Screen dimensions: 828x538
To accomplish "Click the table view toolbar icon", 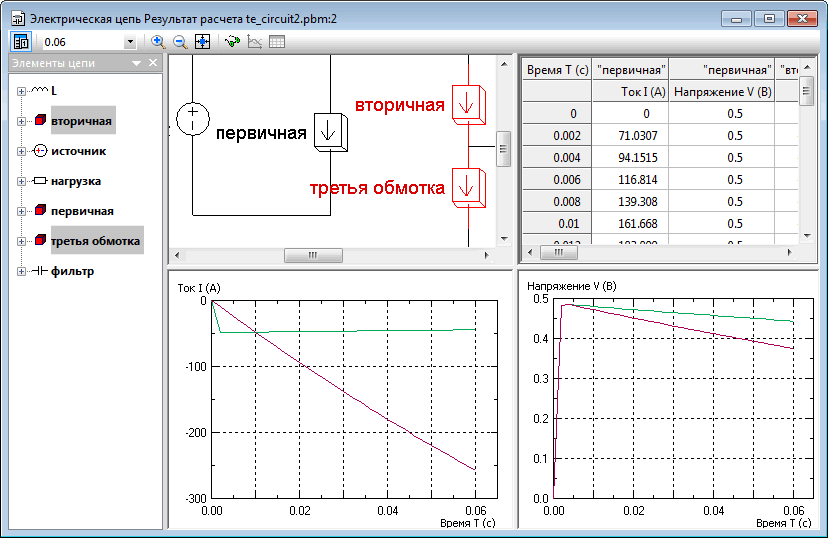I will coord(277,42).
